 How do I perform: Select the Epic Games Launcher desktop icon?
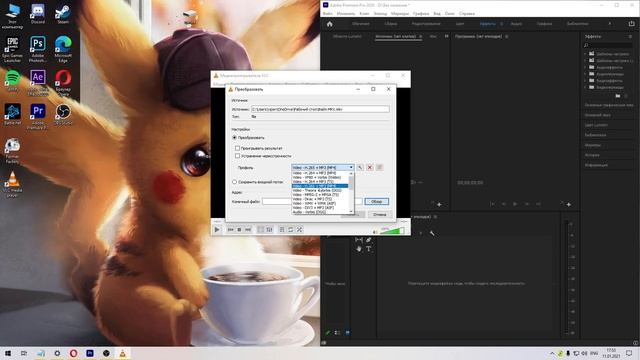(12, 49)
